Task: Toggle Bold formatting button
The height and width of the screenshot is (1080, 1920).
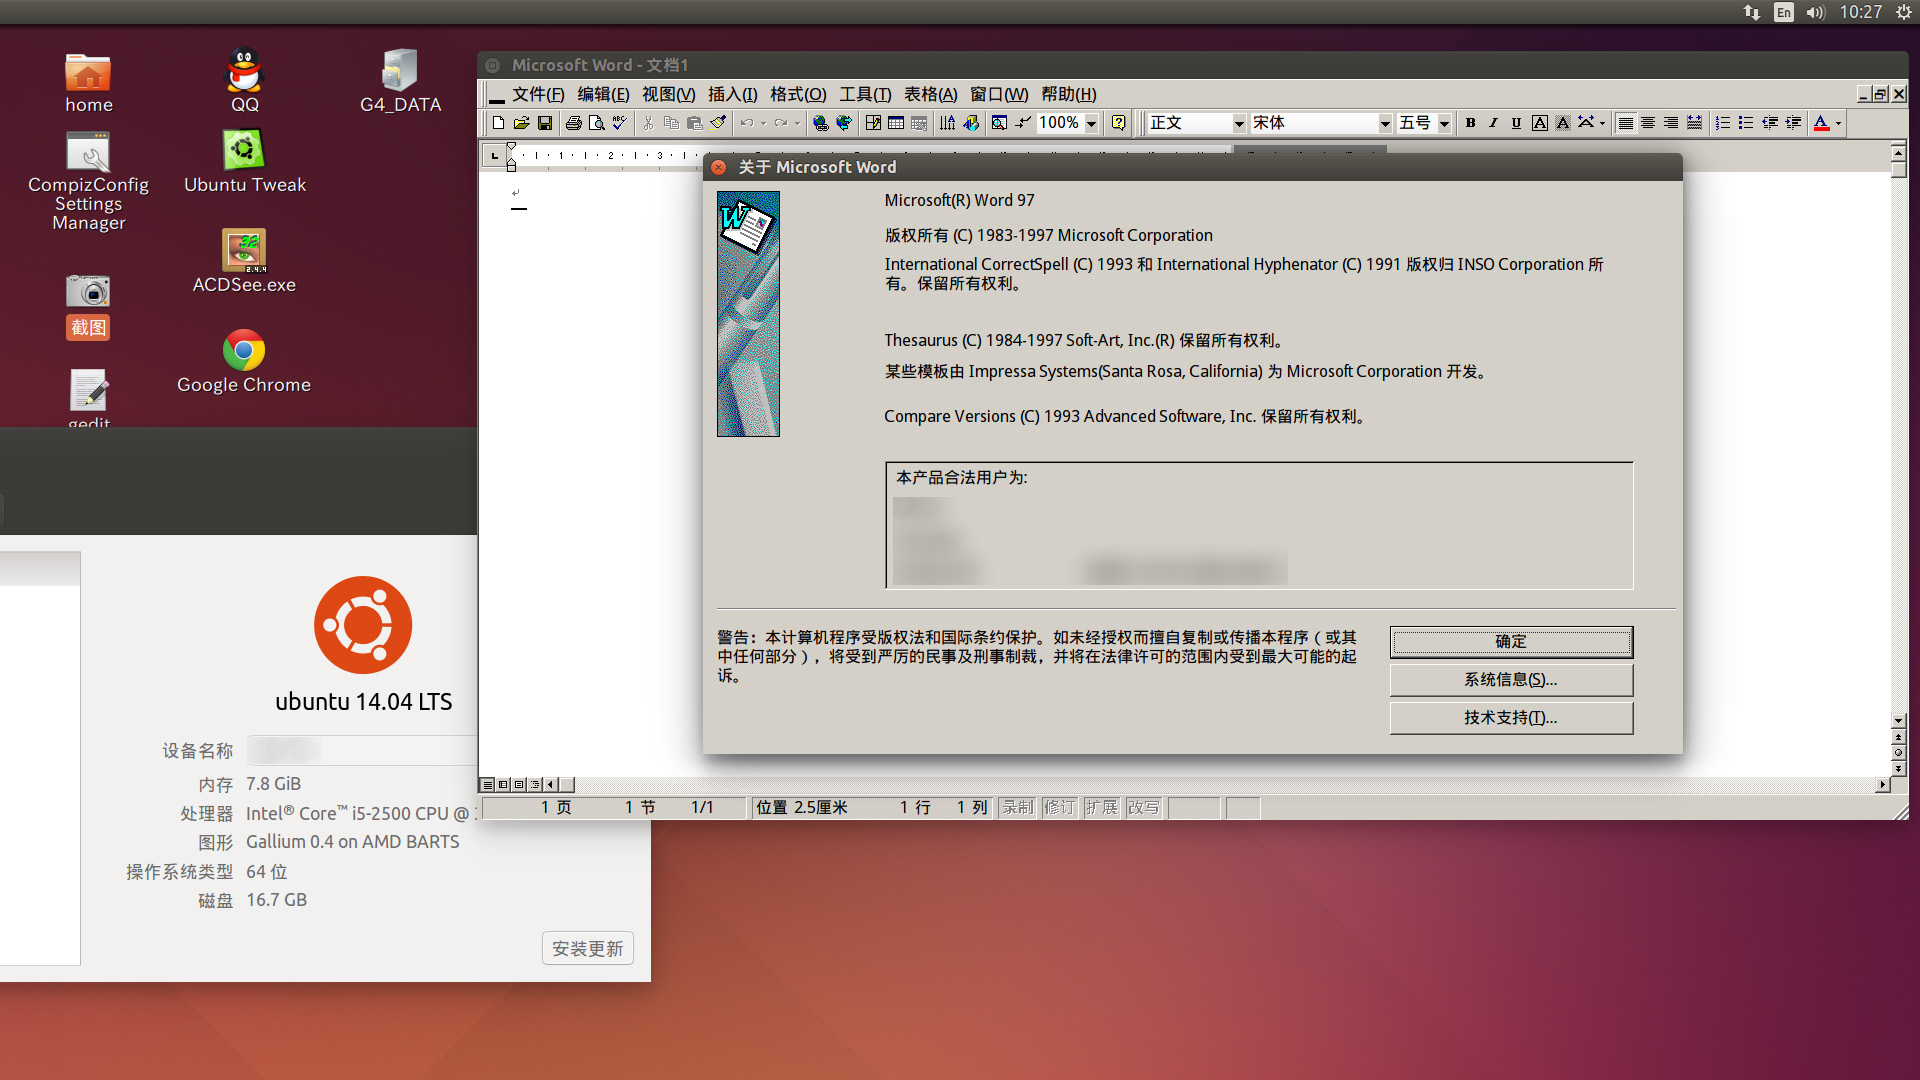Action: [x=1470, y=123]
